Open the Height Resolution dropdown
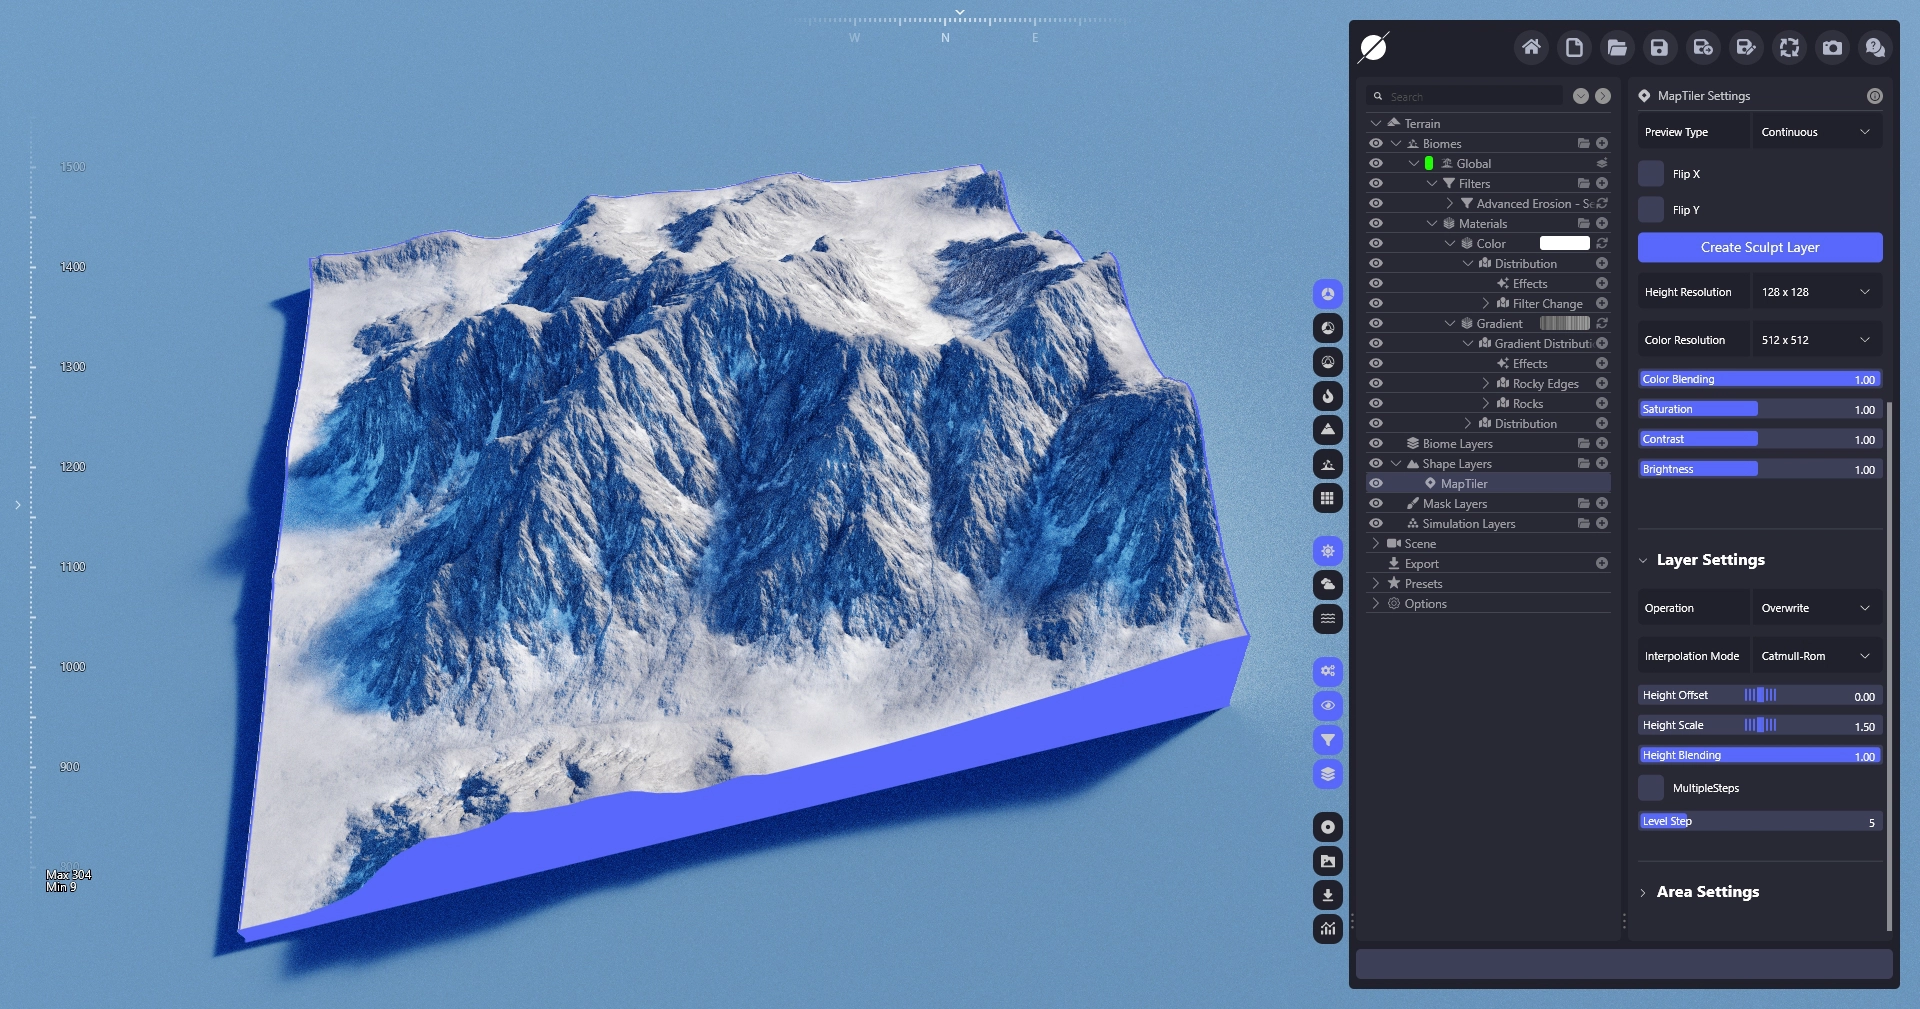 [x=1816, y=292]
